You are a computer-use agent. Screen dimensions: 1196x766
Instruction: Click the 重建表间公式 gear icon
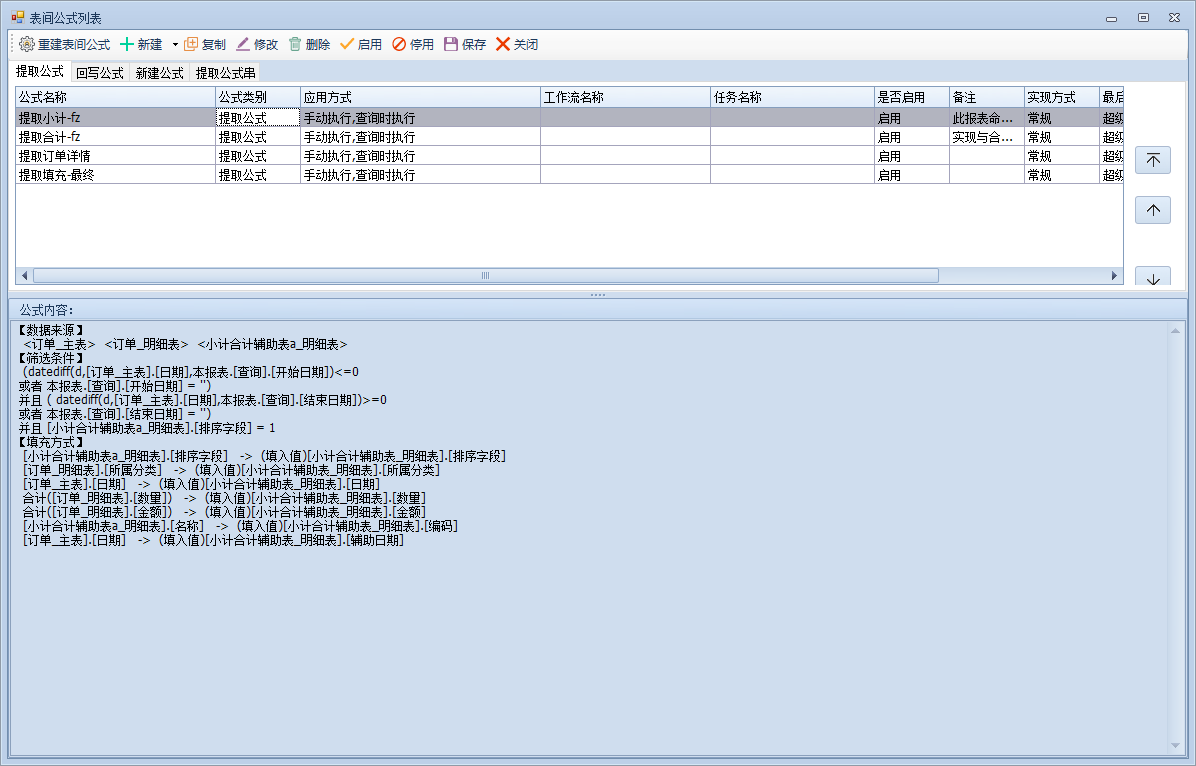[x=27, y=44]
